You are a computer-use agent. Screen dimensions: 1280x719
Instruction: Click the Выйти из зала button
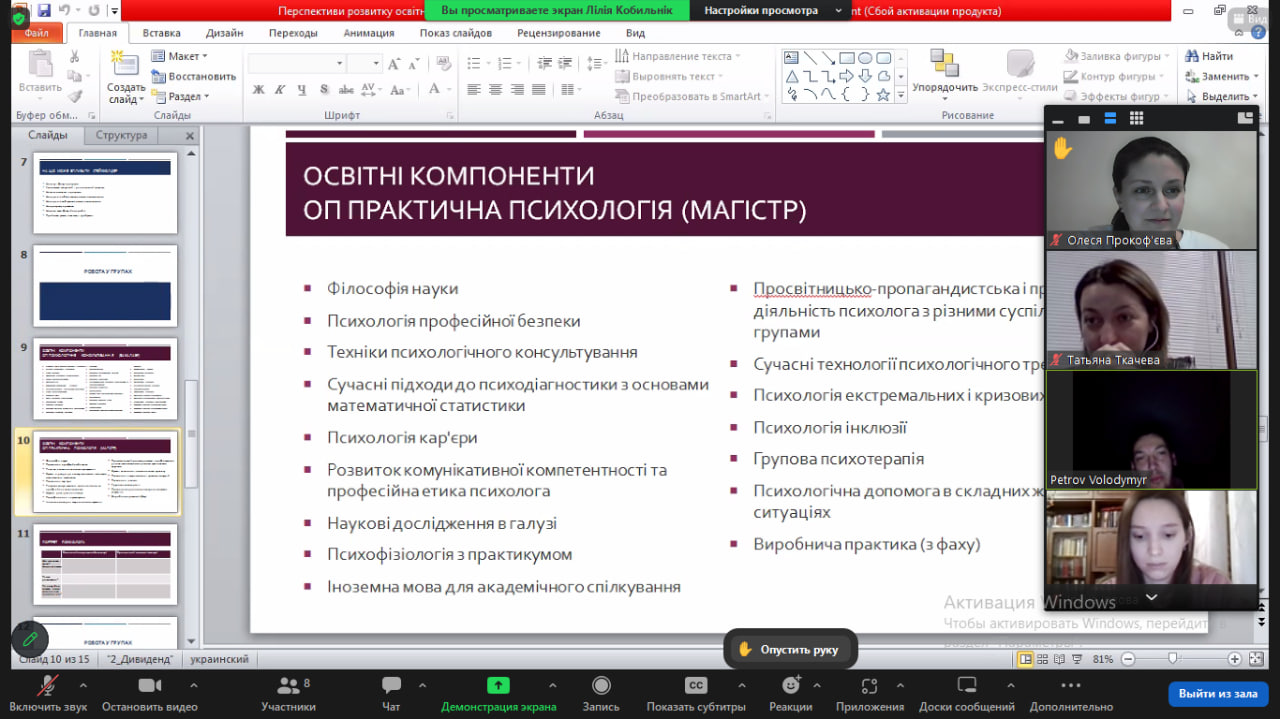pyautogui.click(x=1217, y=693)
